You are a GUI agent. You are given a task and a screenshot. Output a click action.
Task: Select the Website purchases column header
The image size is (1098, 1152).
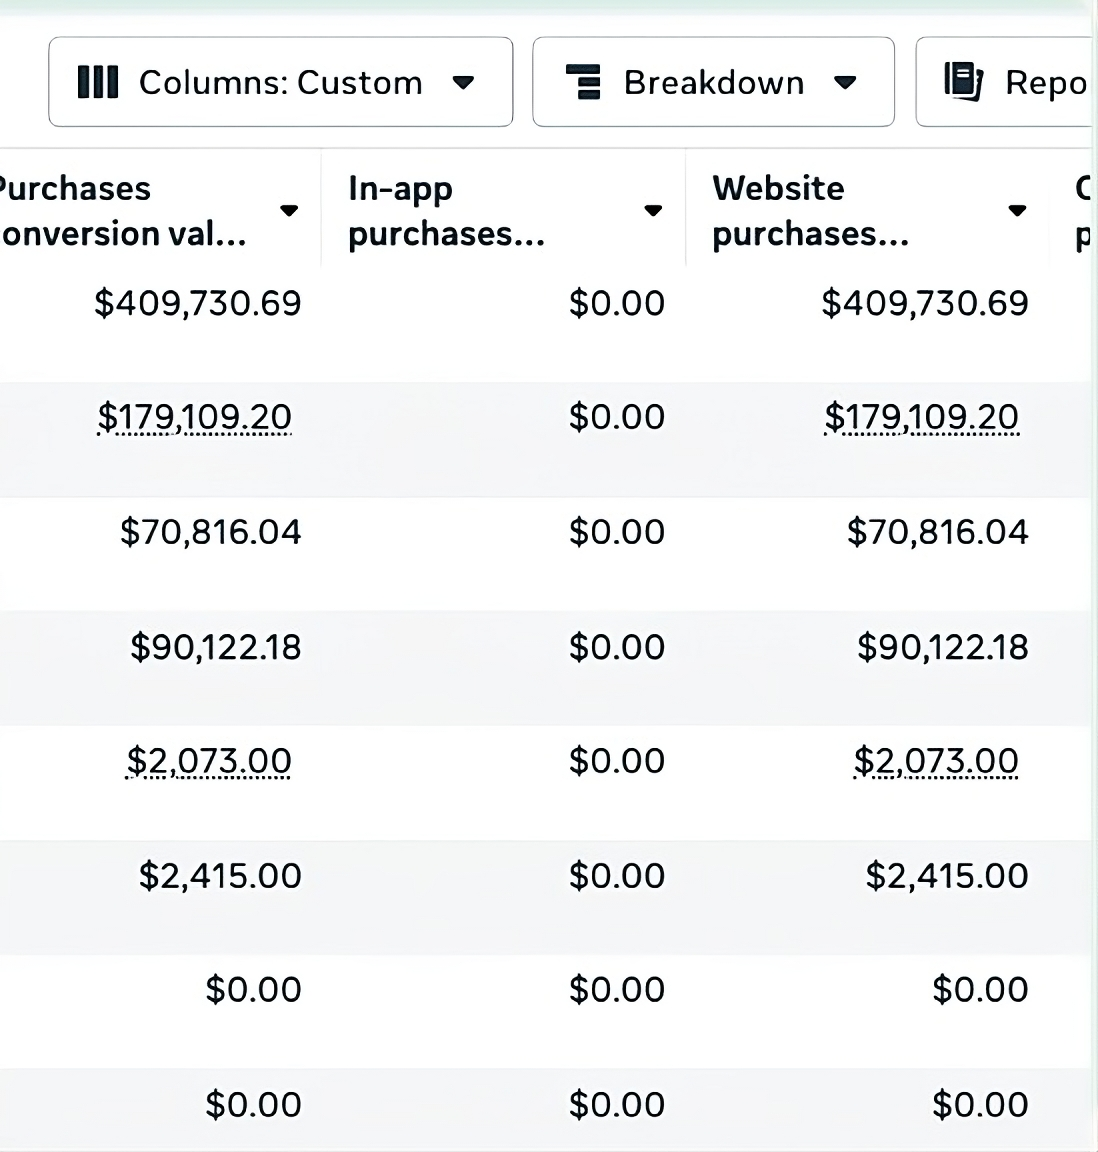pyautogui.click(x=810, y=210)
